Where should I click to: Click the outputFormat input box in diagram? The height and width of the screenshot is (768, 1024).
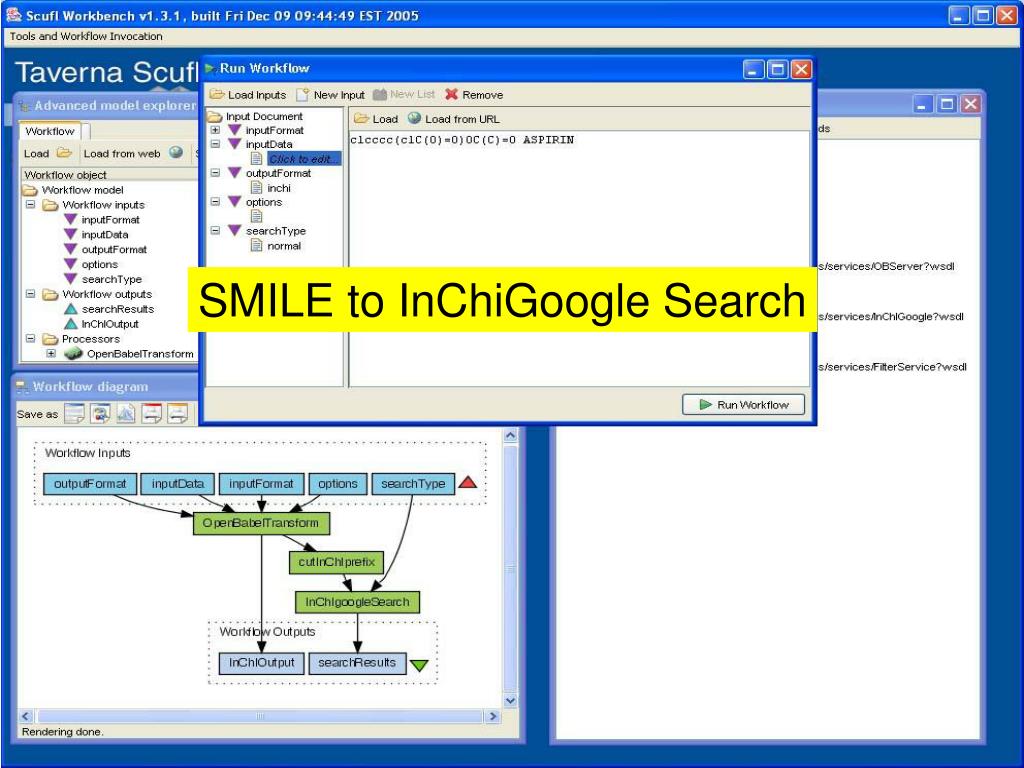[90, 484]
